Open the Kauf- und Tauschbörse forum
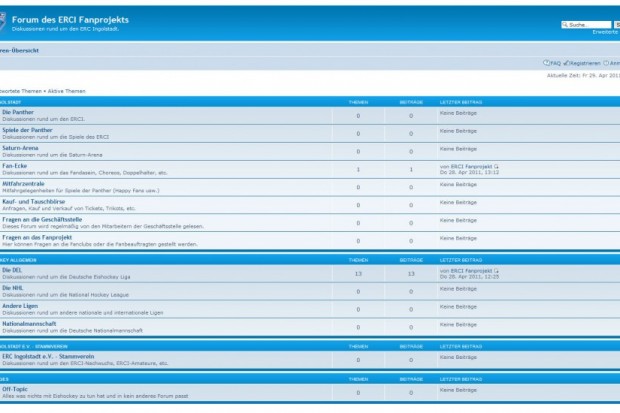620x413 pixels. pyautogui.click(x=34, y=201)
